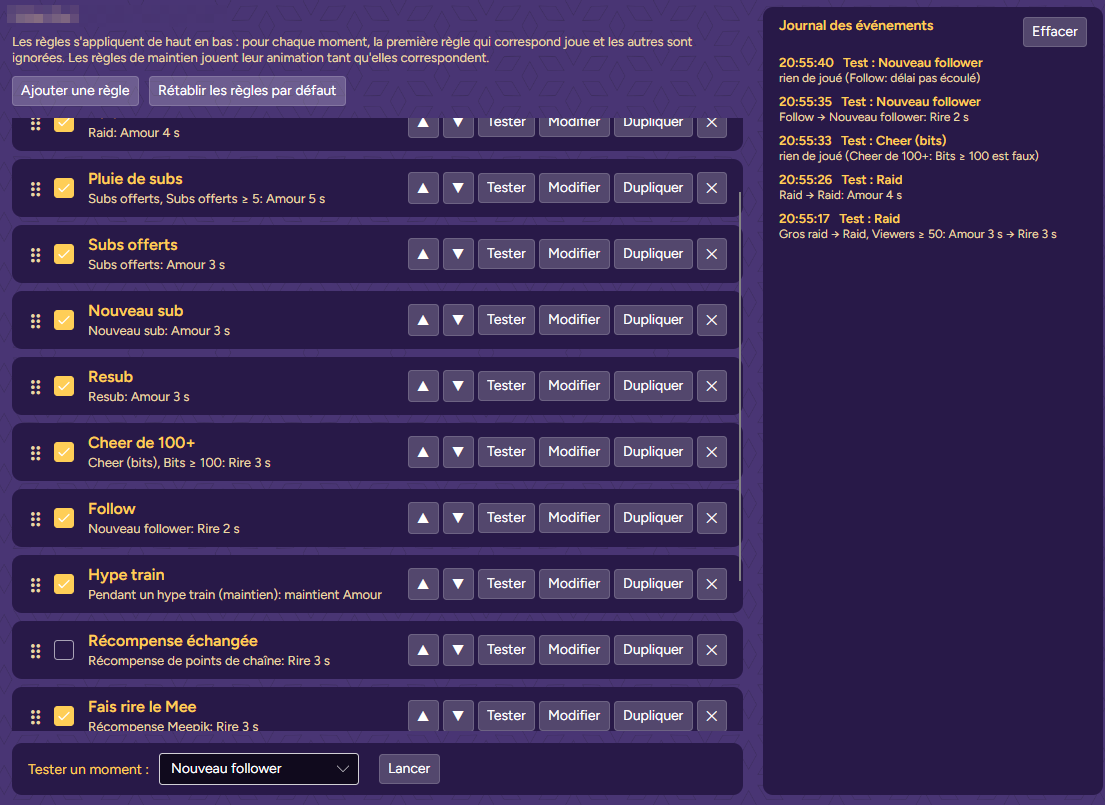
Task: Delete the Subs offerts rule
Action: (712, 254)
